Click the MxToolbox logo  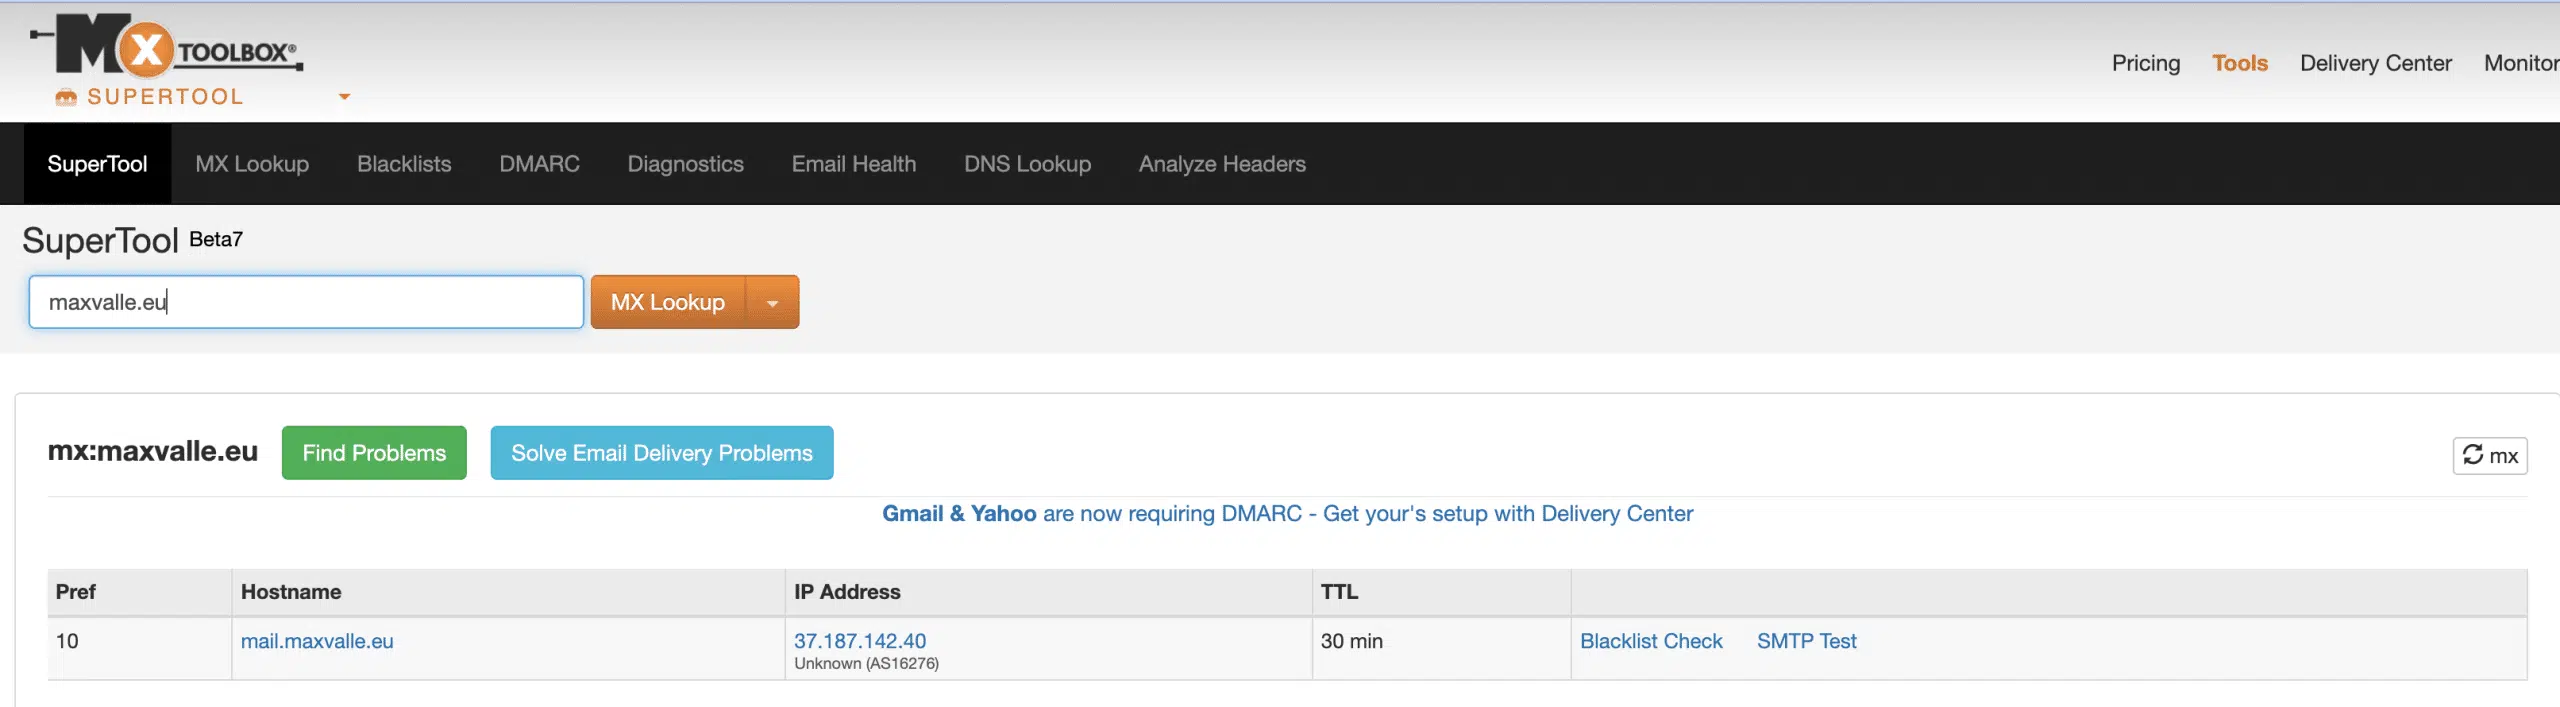(167, 46)
